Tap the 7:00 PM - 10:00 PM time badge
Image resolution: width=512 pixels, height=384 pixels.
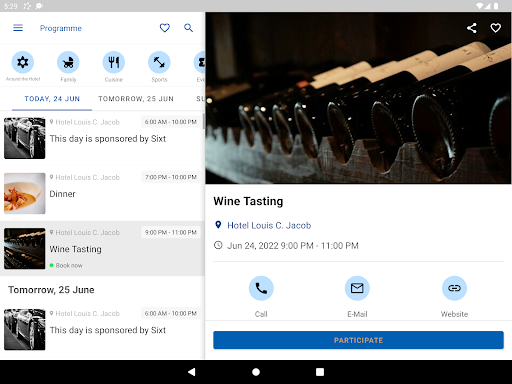[x=171, y=177]
